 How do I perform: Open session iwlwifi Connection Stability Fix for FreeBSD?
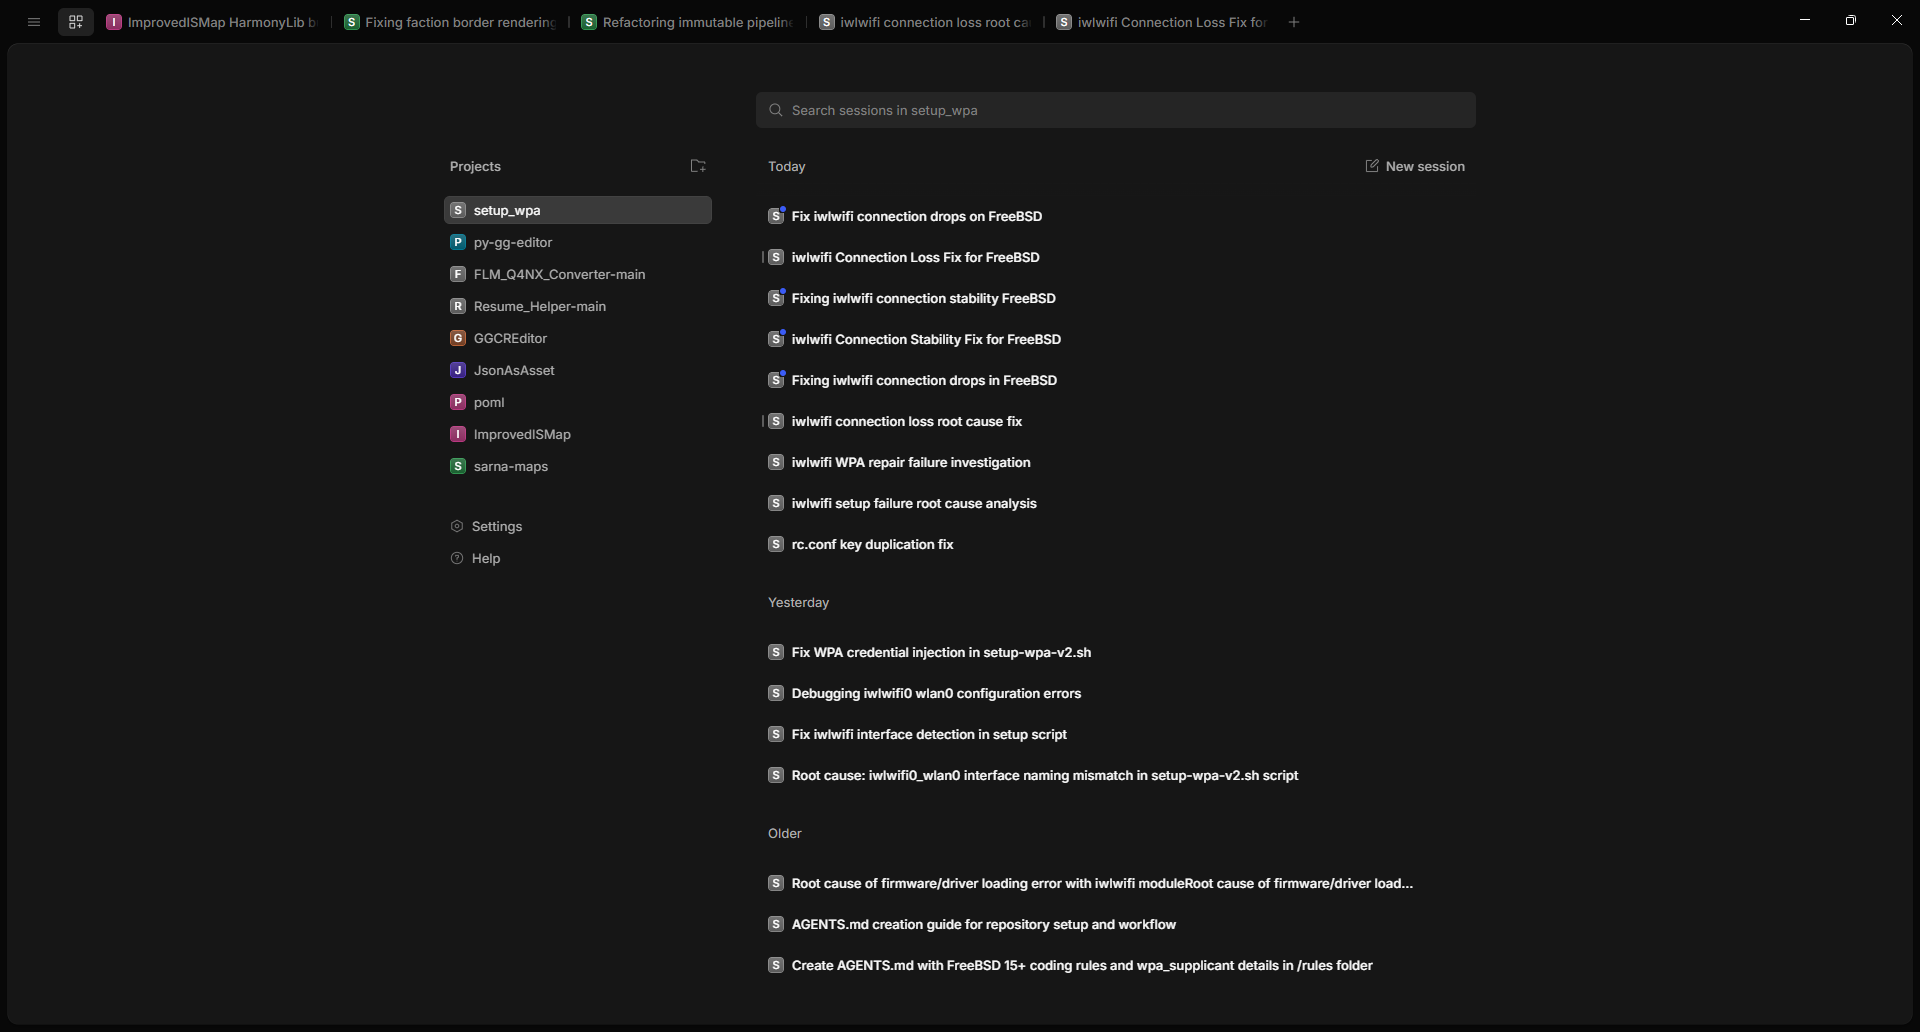[1116, 339]
